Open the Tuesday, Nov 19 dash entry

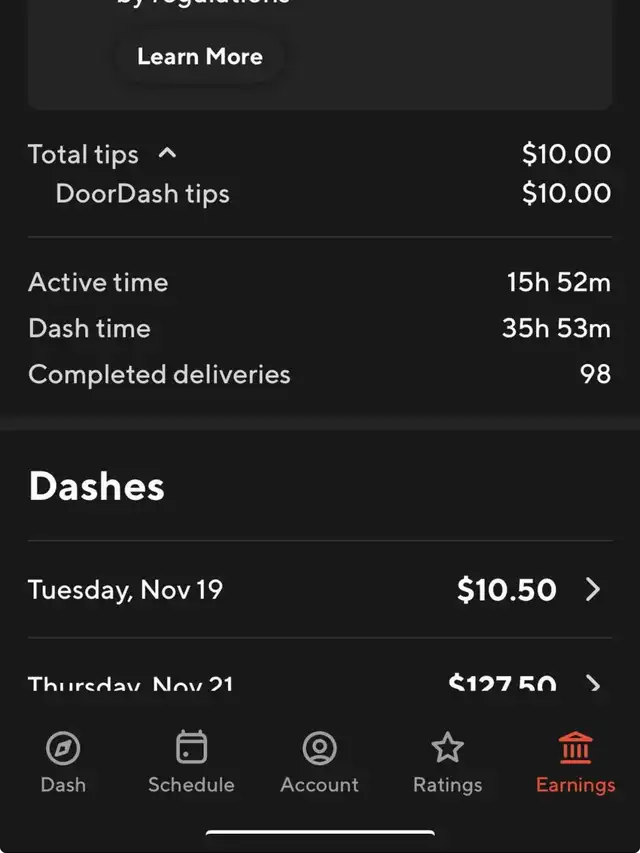[x=125, y=590]
